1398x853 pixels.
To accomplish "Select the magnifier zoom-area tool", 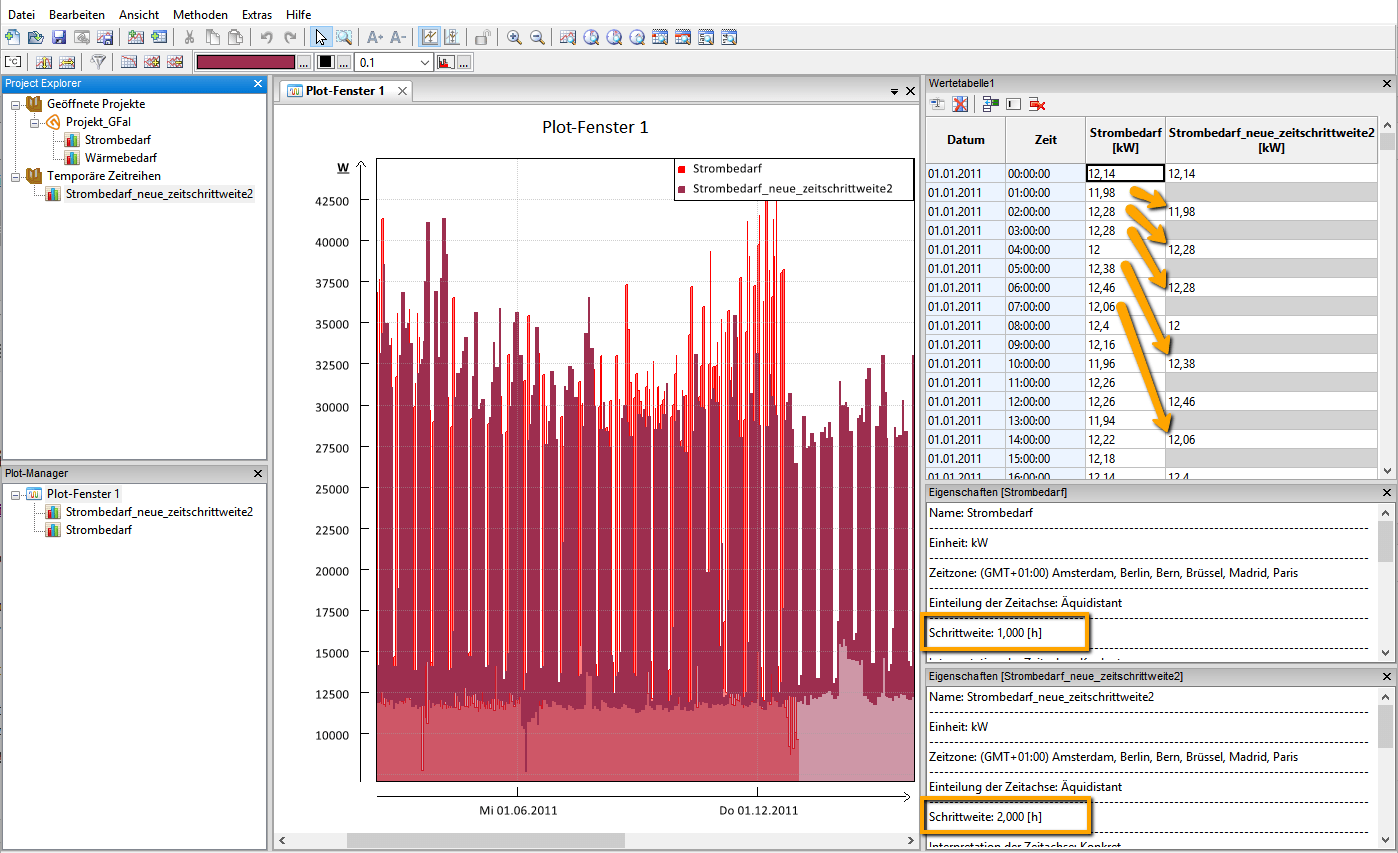I will [344, 37].
